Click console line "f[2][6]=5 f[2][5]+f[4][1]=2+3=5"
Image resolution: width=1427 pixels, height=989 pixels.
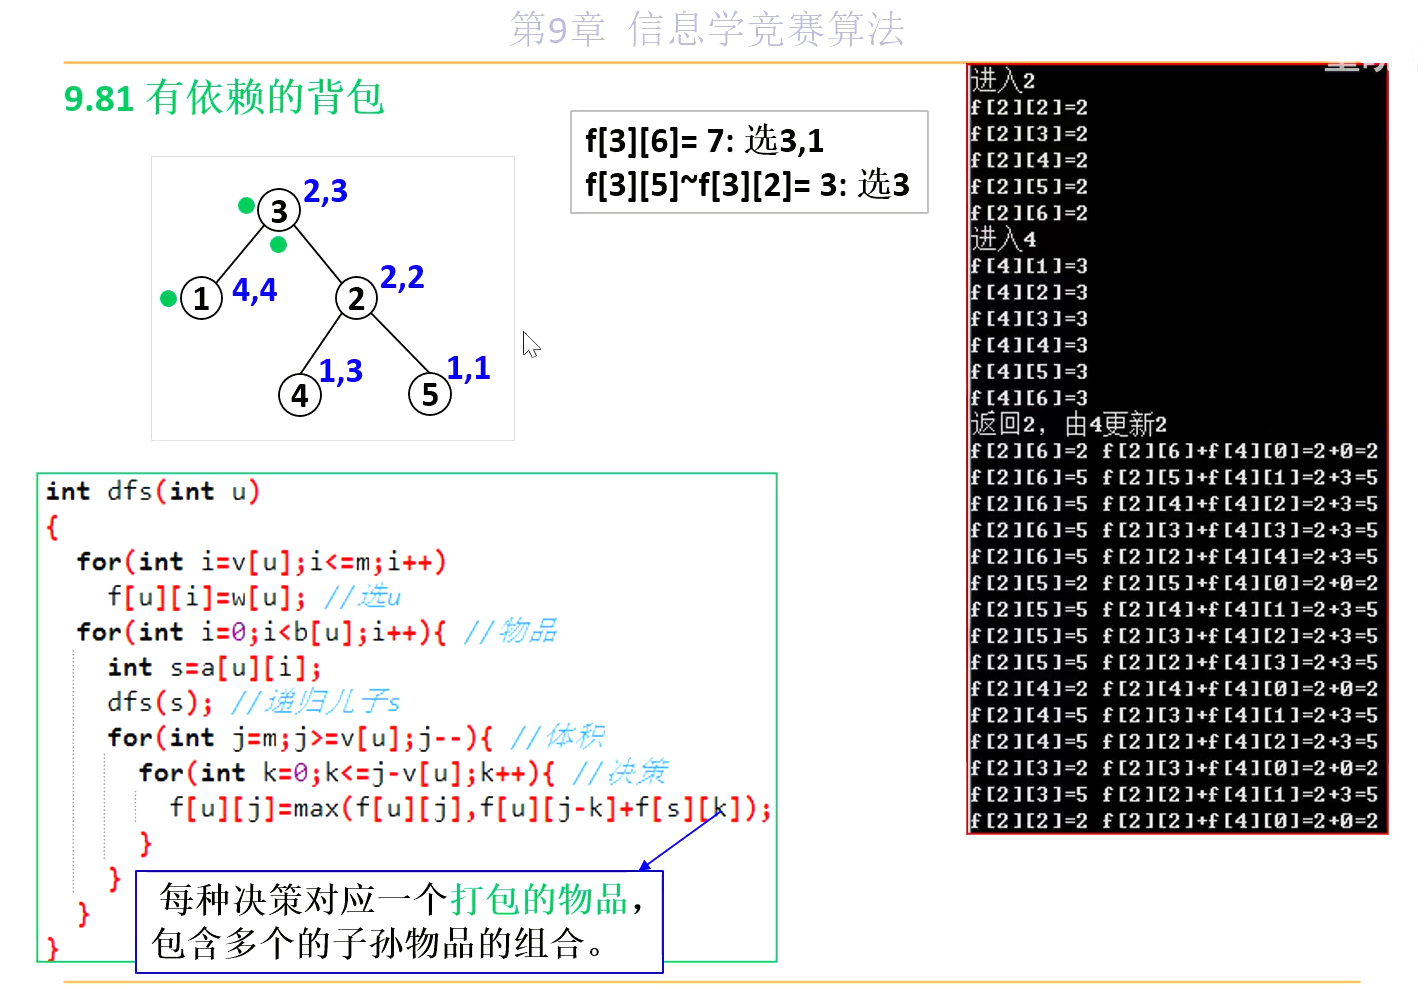(x=1174, y=477)
